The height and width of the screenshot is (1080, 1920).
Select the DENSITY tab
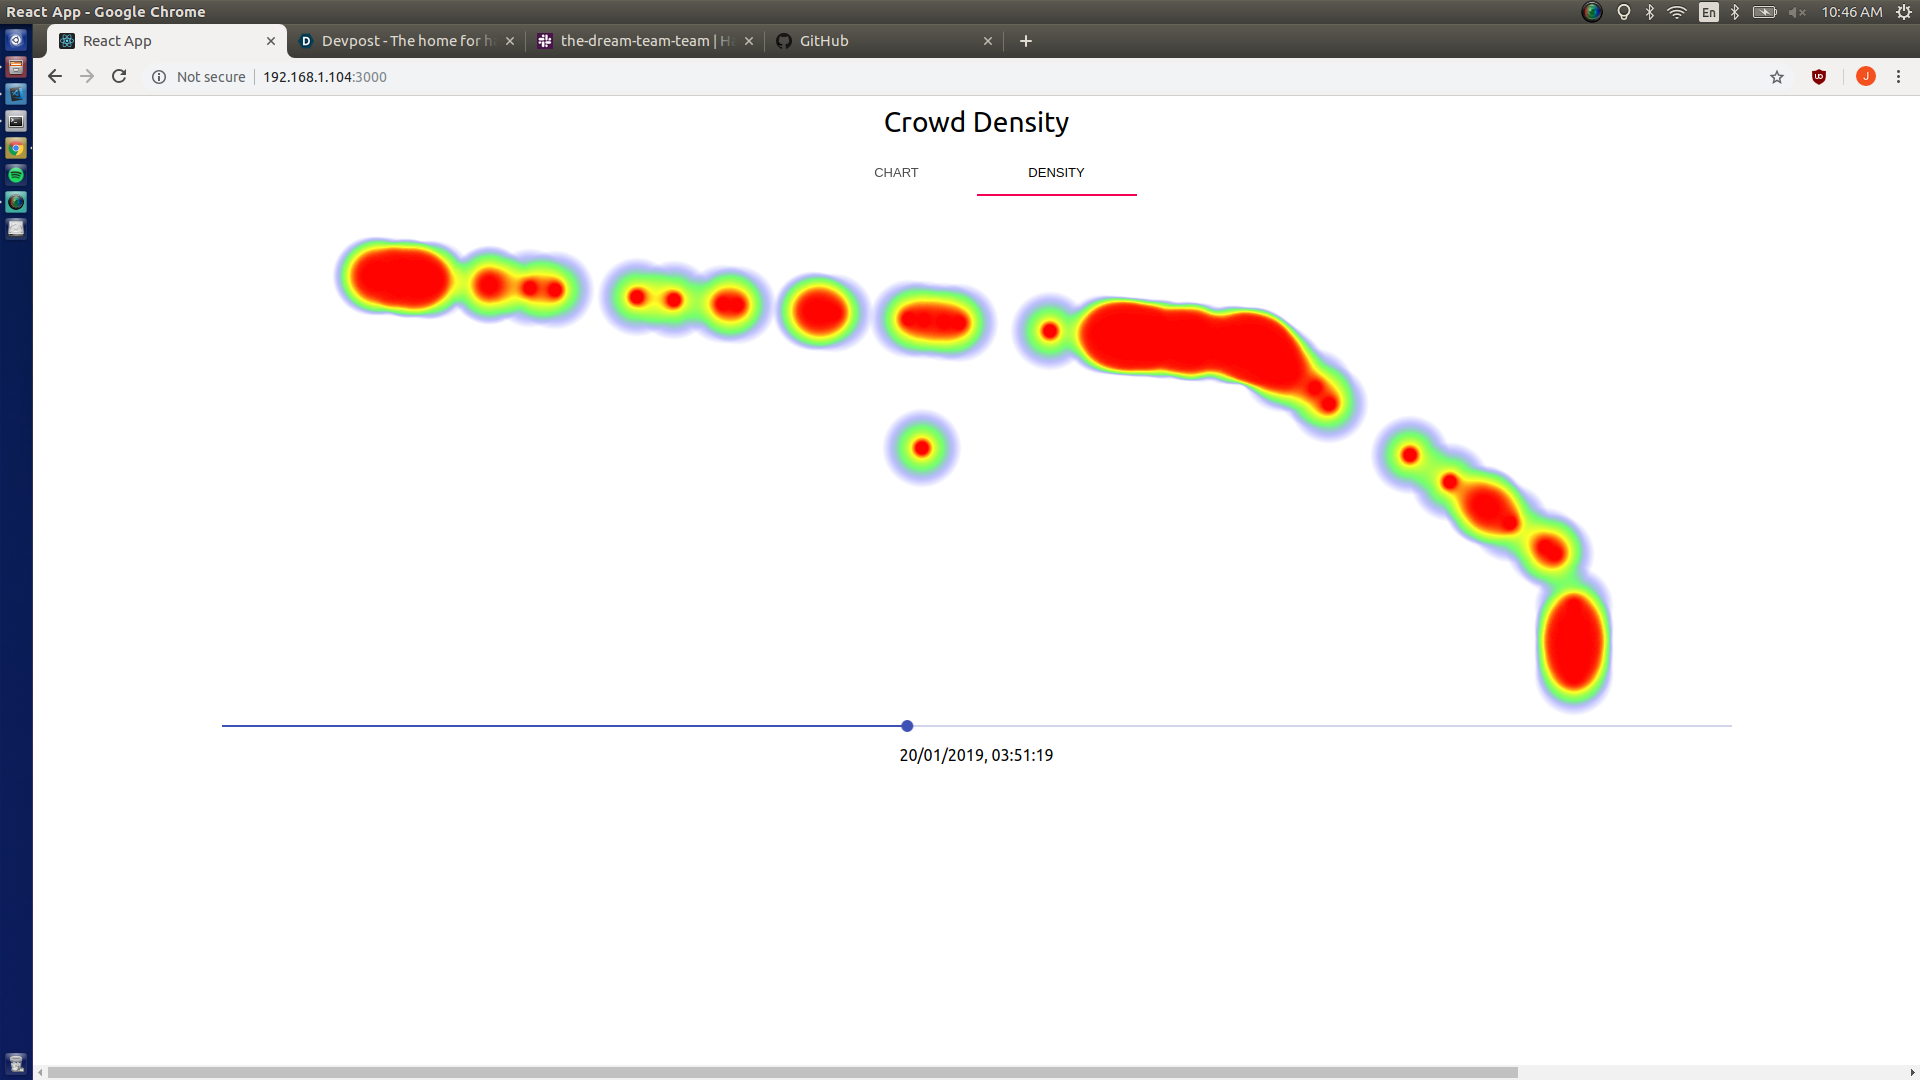pos(1056,173)
